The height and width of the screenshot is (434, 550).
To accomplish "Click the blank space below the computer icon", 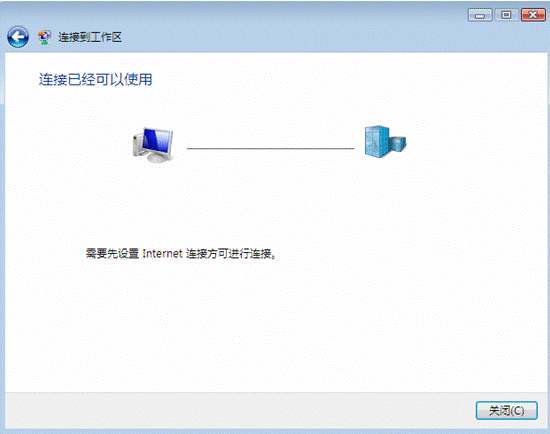I will click(154, 196).
